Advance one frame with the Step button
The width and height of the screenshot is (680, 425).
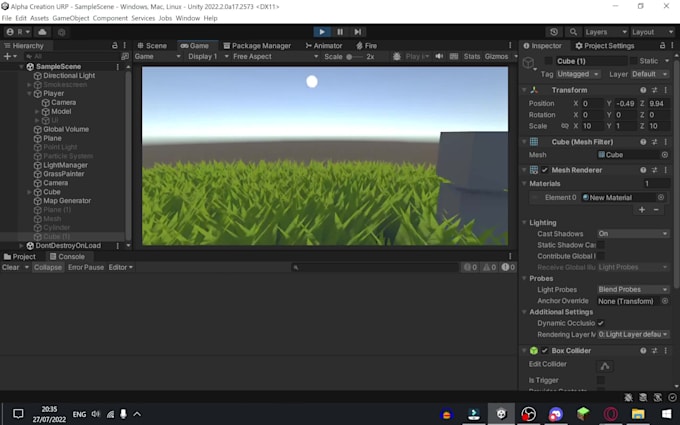(357, 32)
